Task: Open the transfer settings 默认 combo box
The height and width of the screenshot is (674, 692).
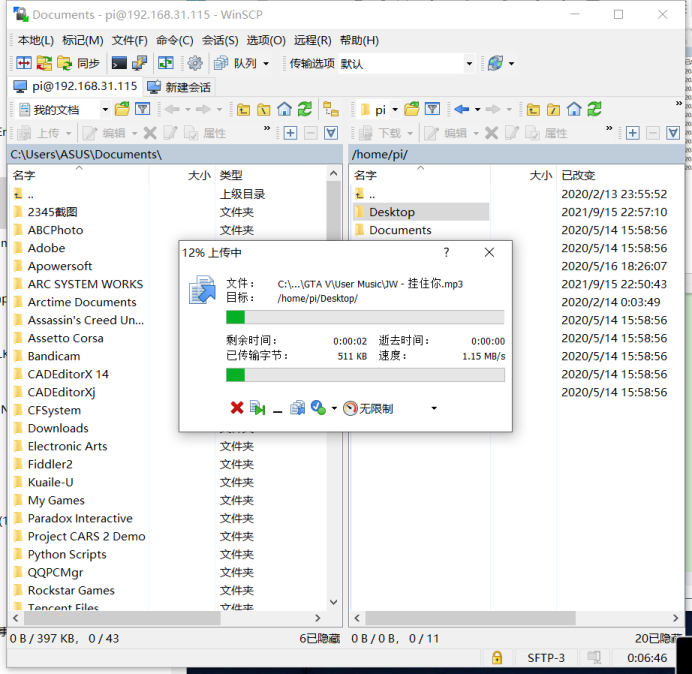Action: 406,64
